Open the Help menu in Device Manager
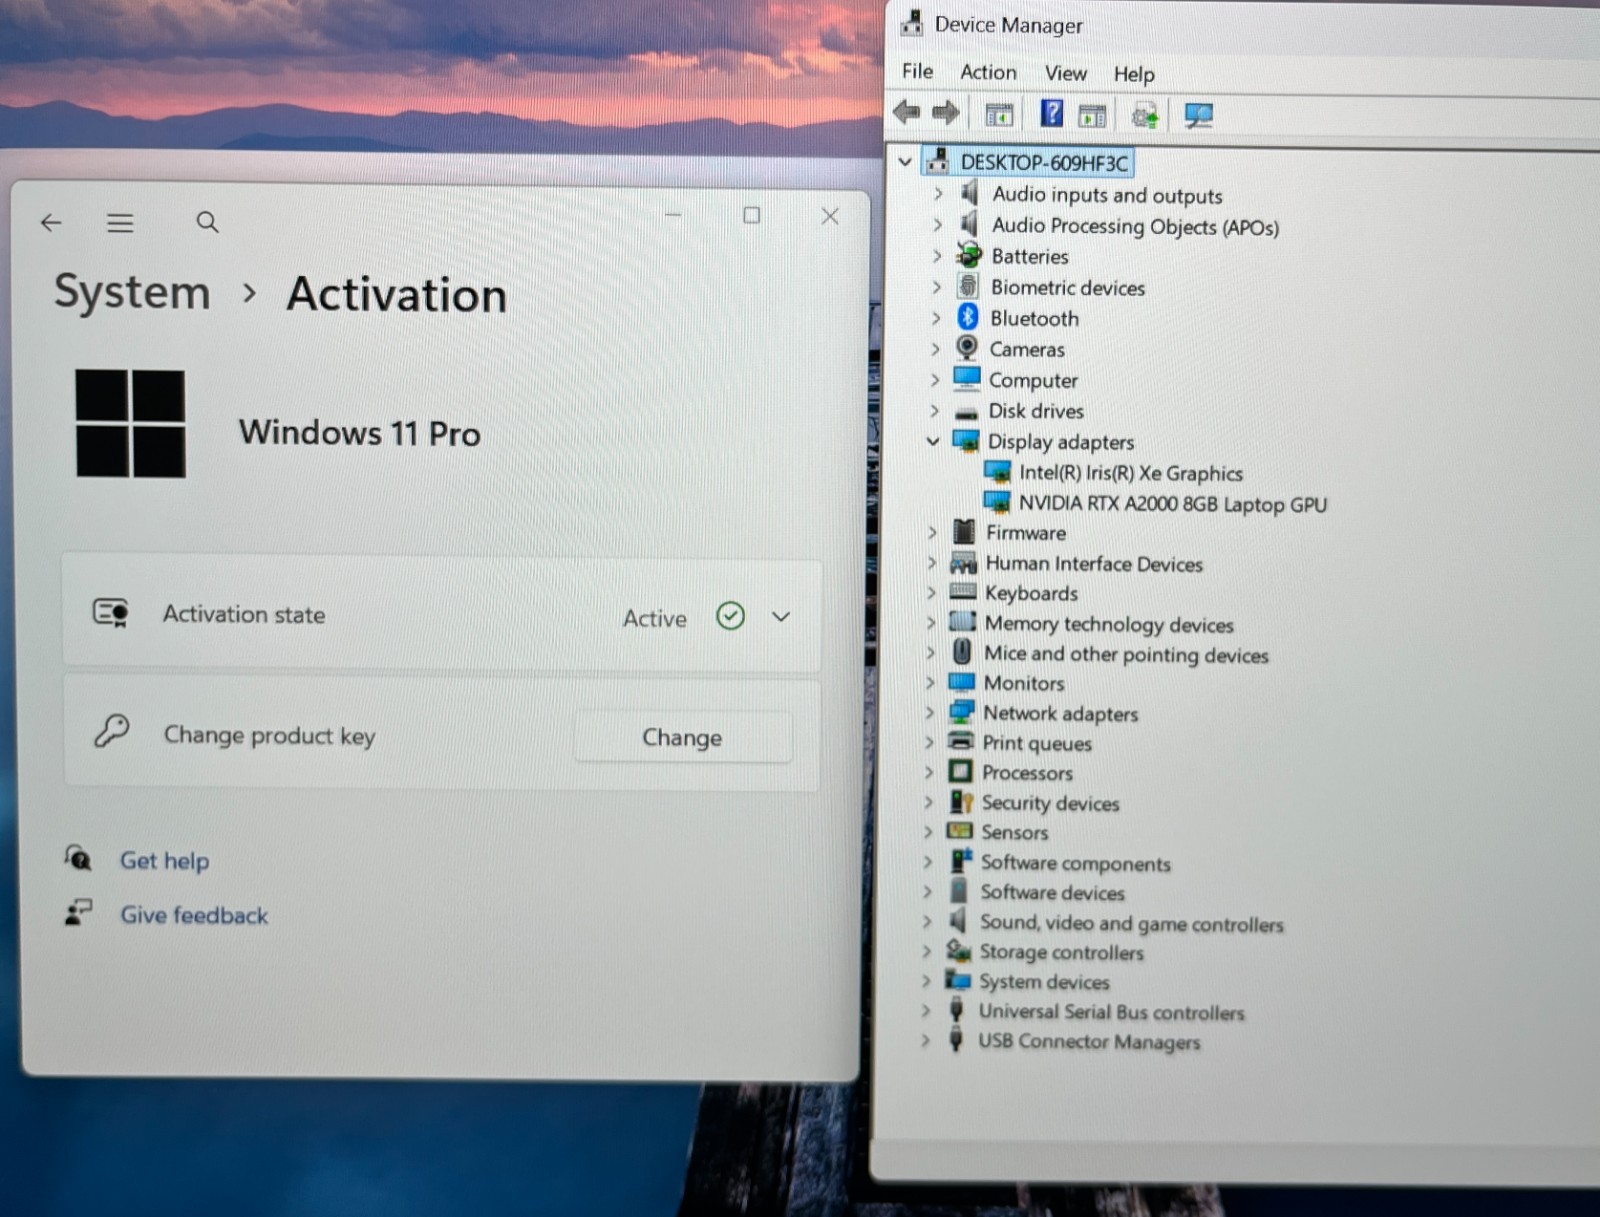The height and width of the screenshot is (1217, 1600). pyautogui.click(x=1134, y=74)
